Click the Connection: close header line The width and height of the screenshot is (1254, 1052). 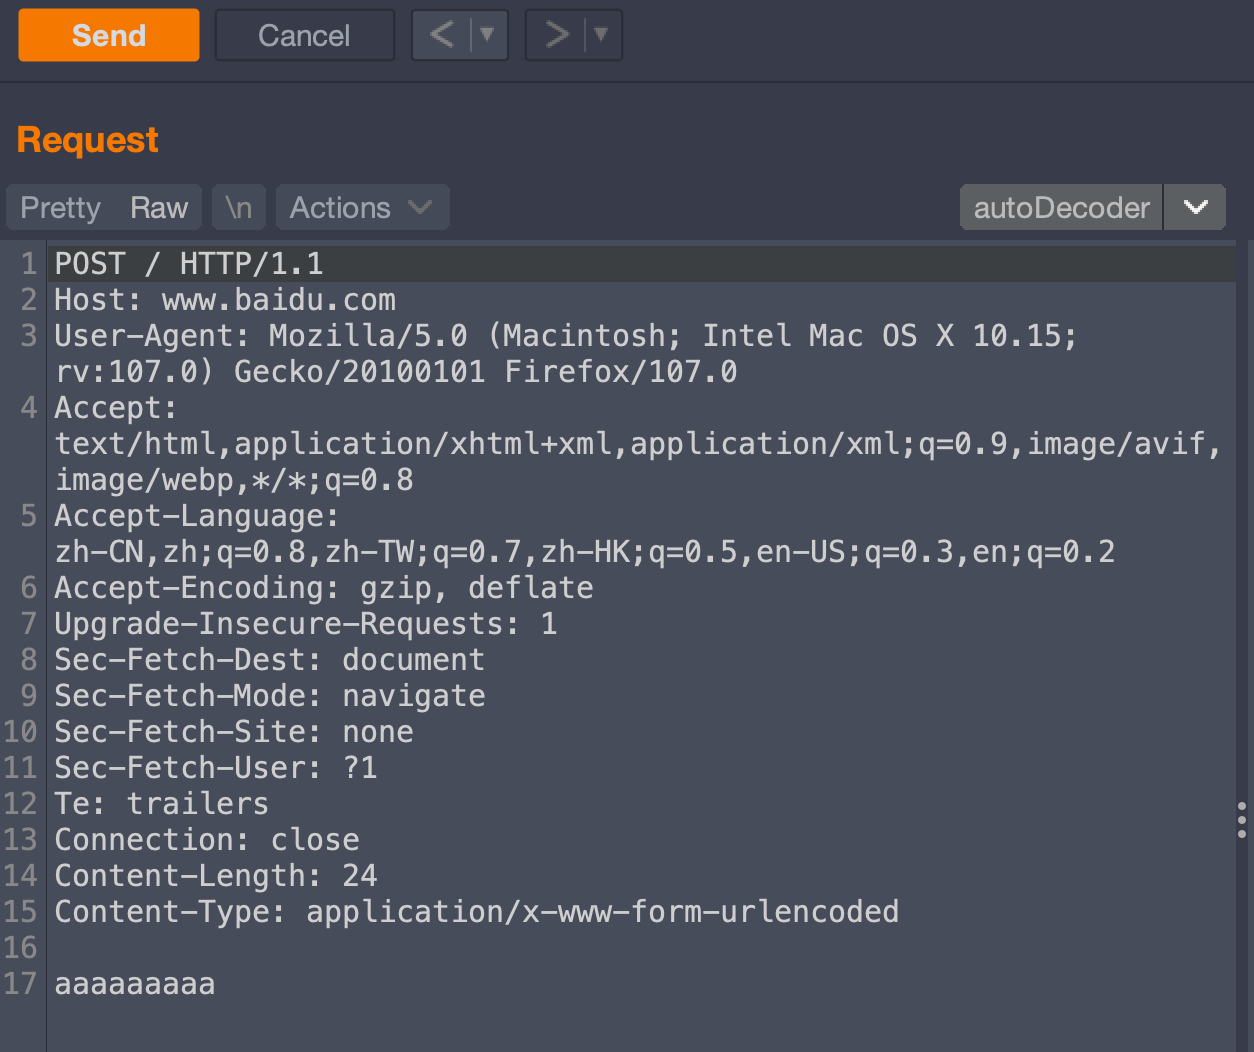tap(207, 840)
